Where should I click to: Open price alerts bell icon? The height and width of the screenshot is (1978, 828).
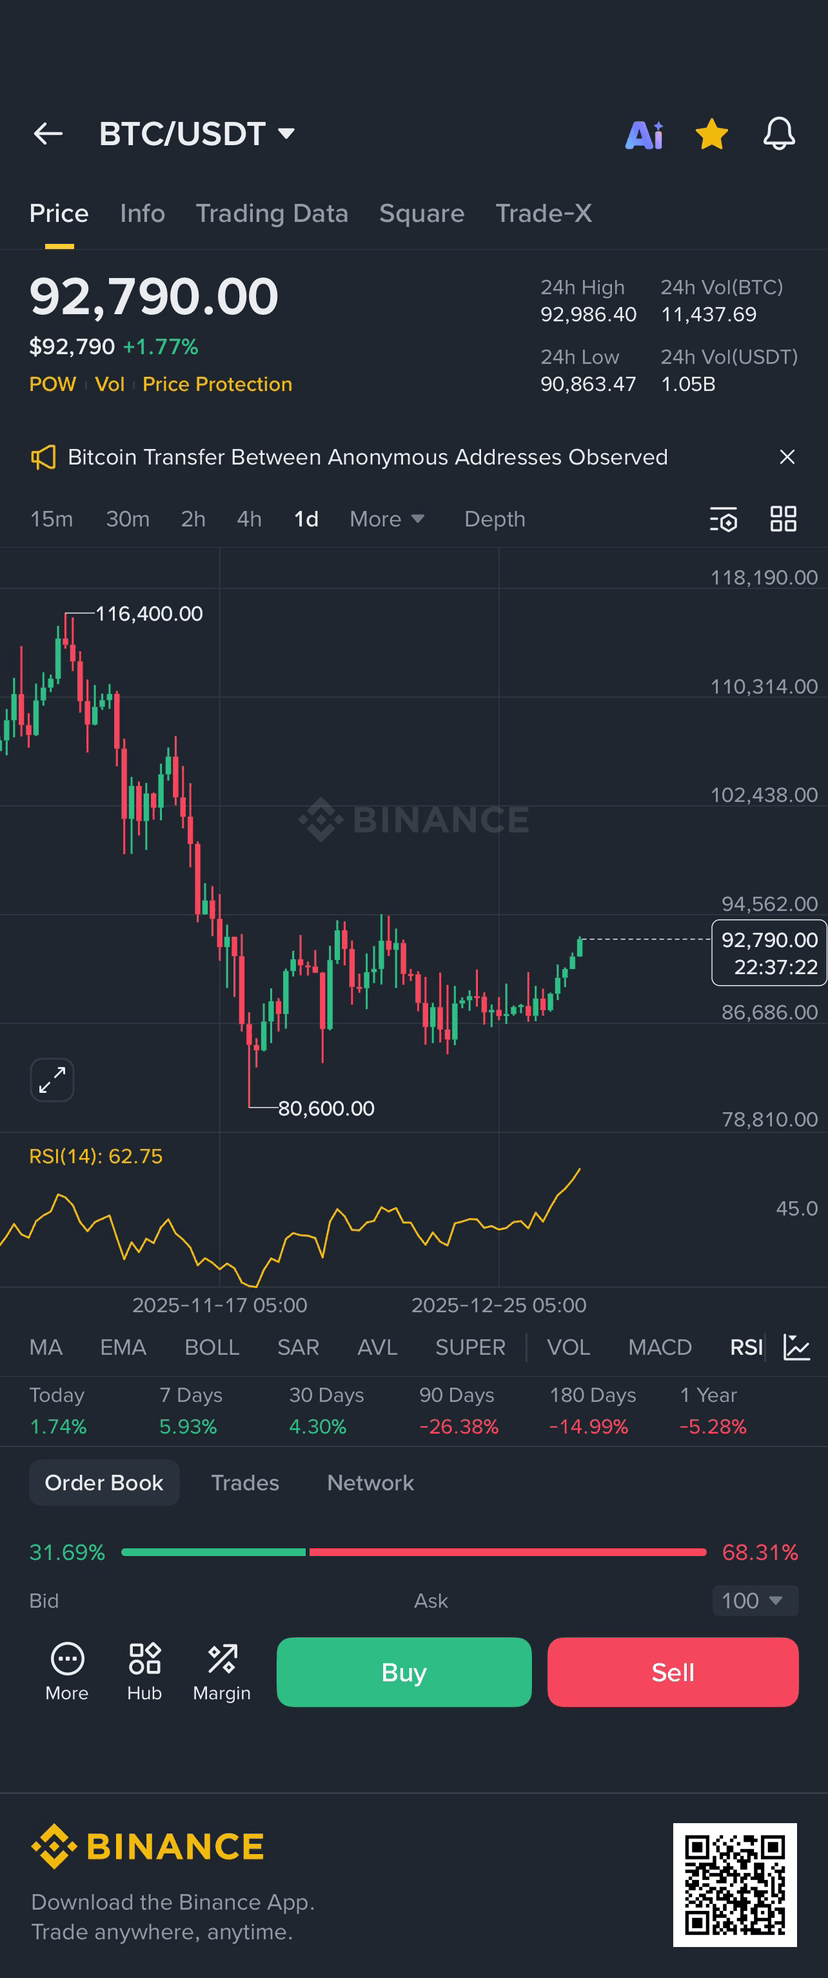pos(779,133)
